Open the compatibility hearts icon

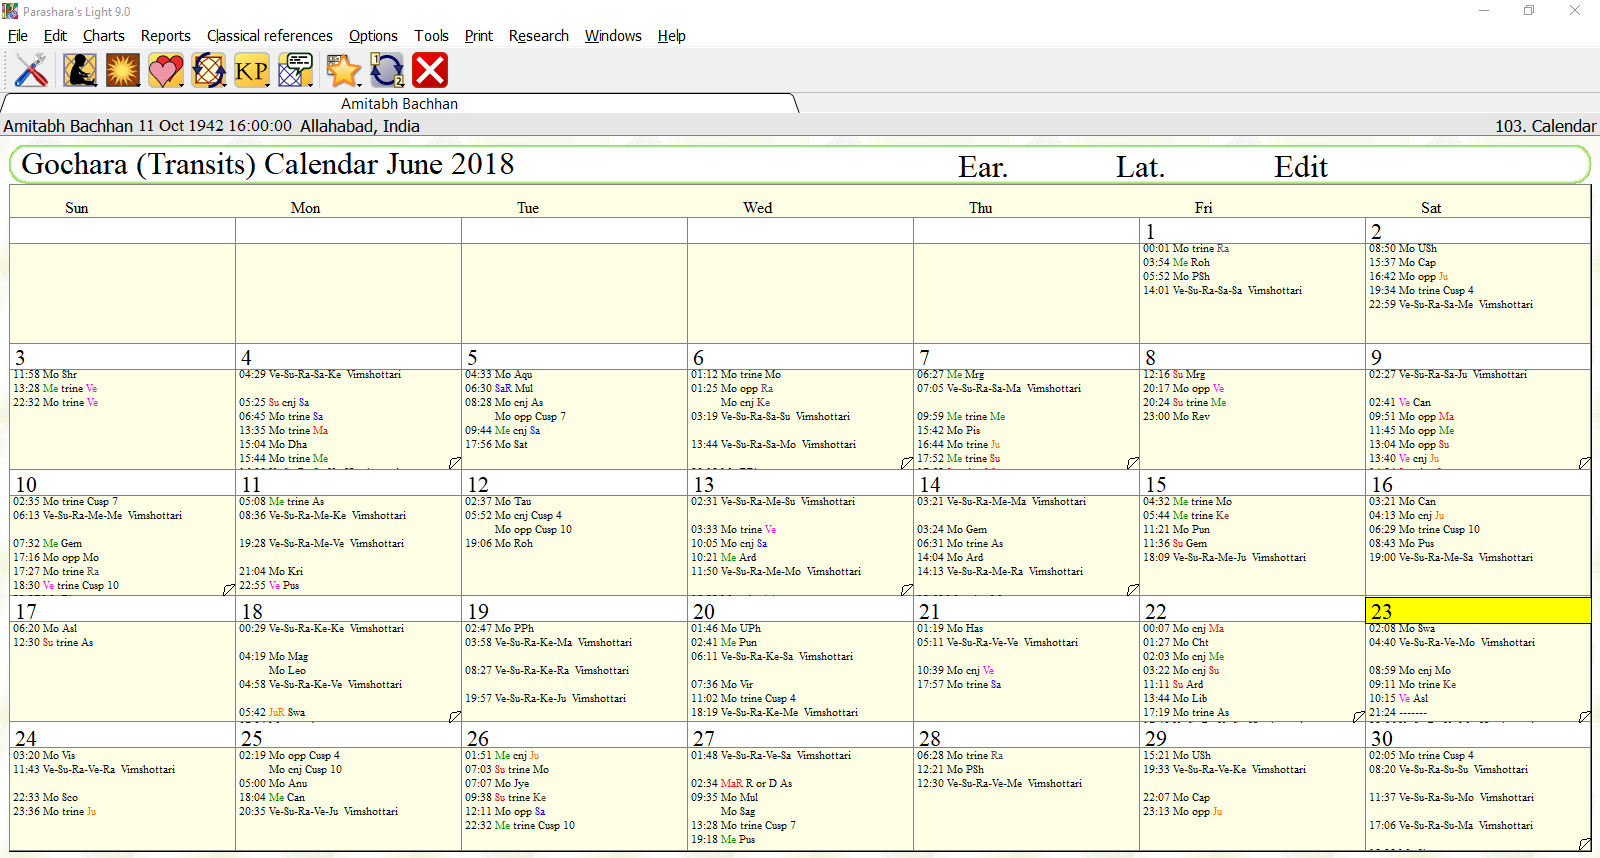tap(166, 70)
